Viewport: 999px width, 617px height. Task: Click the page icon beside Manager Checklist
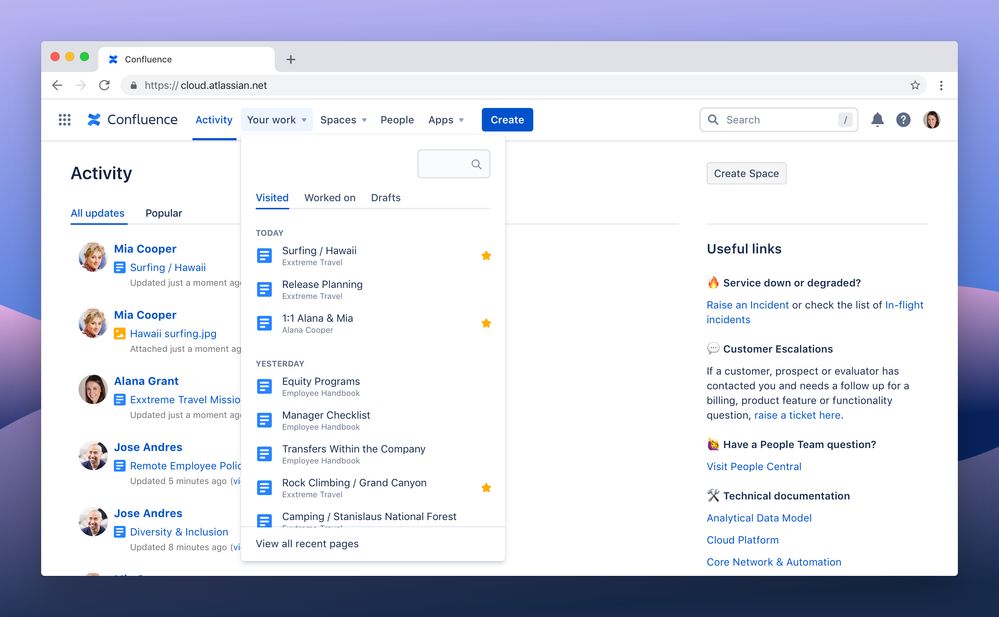(264, 420)
